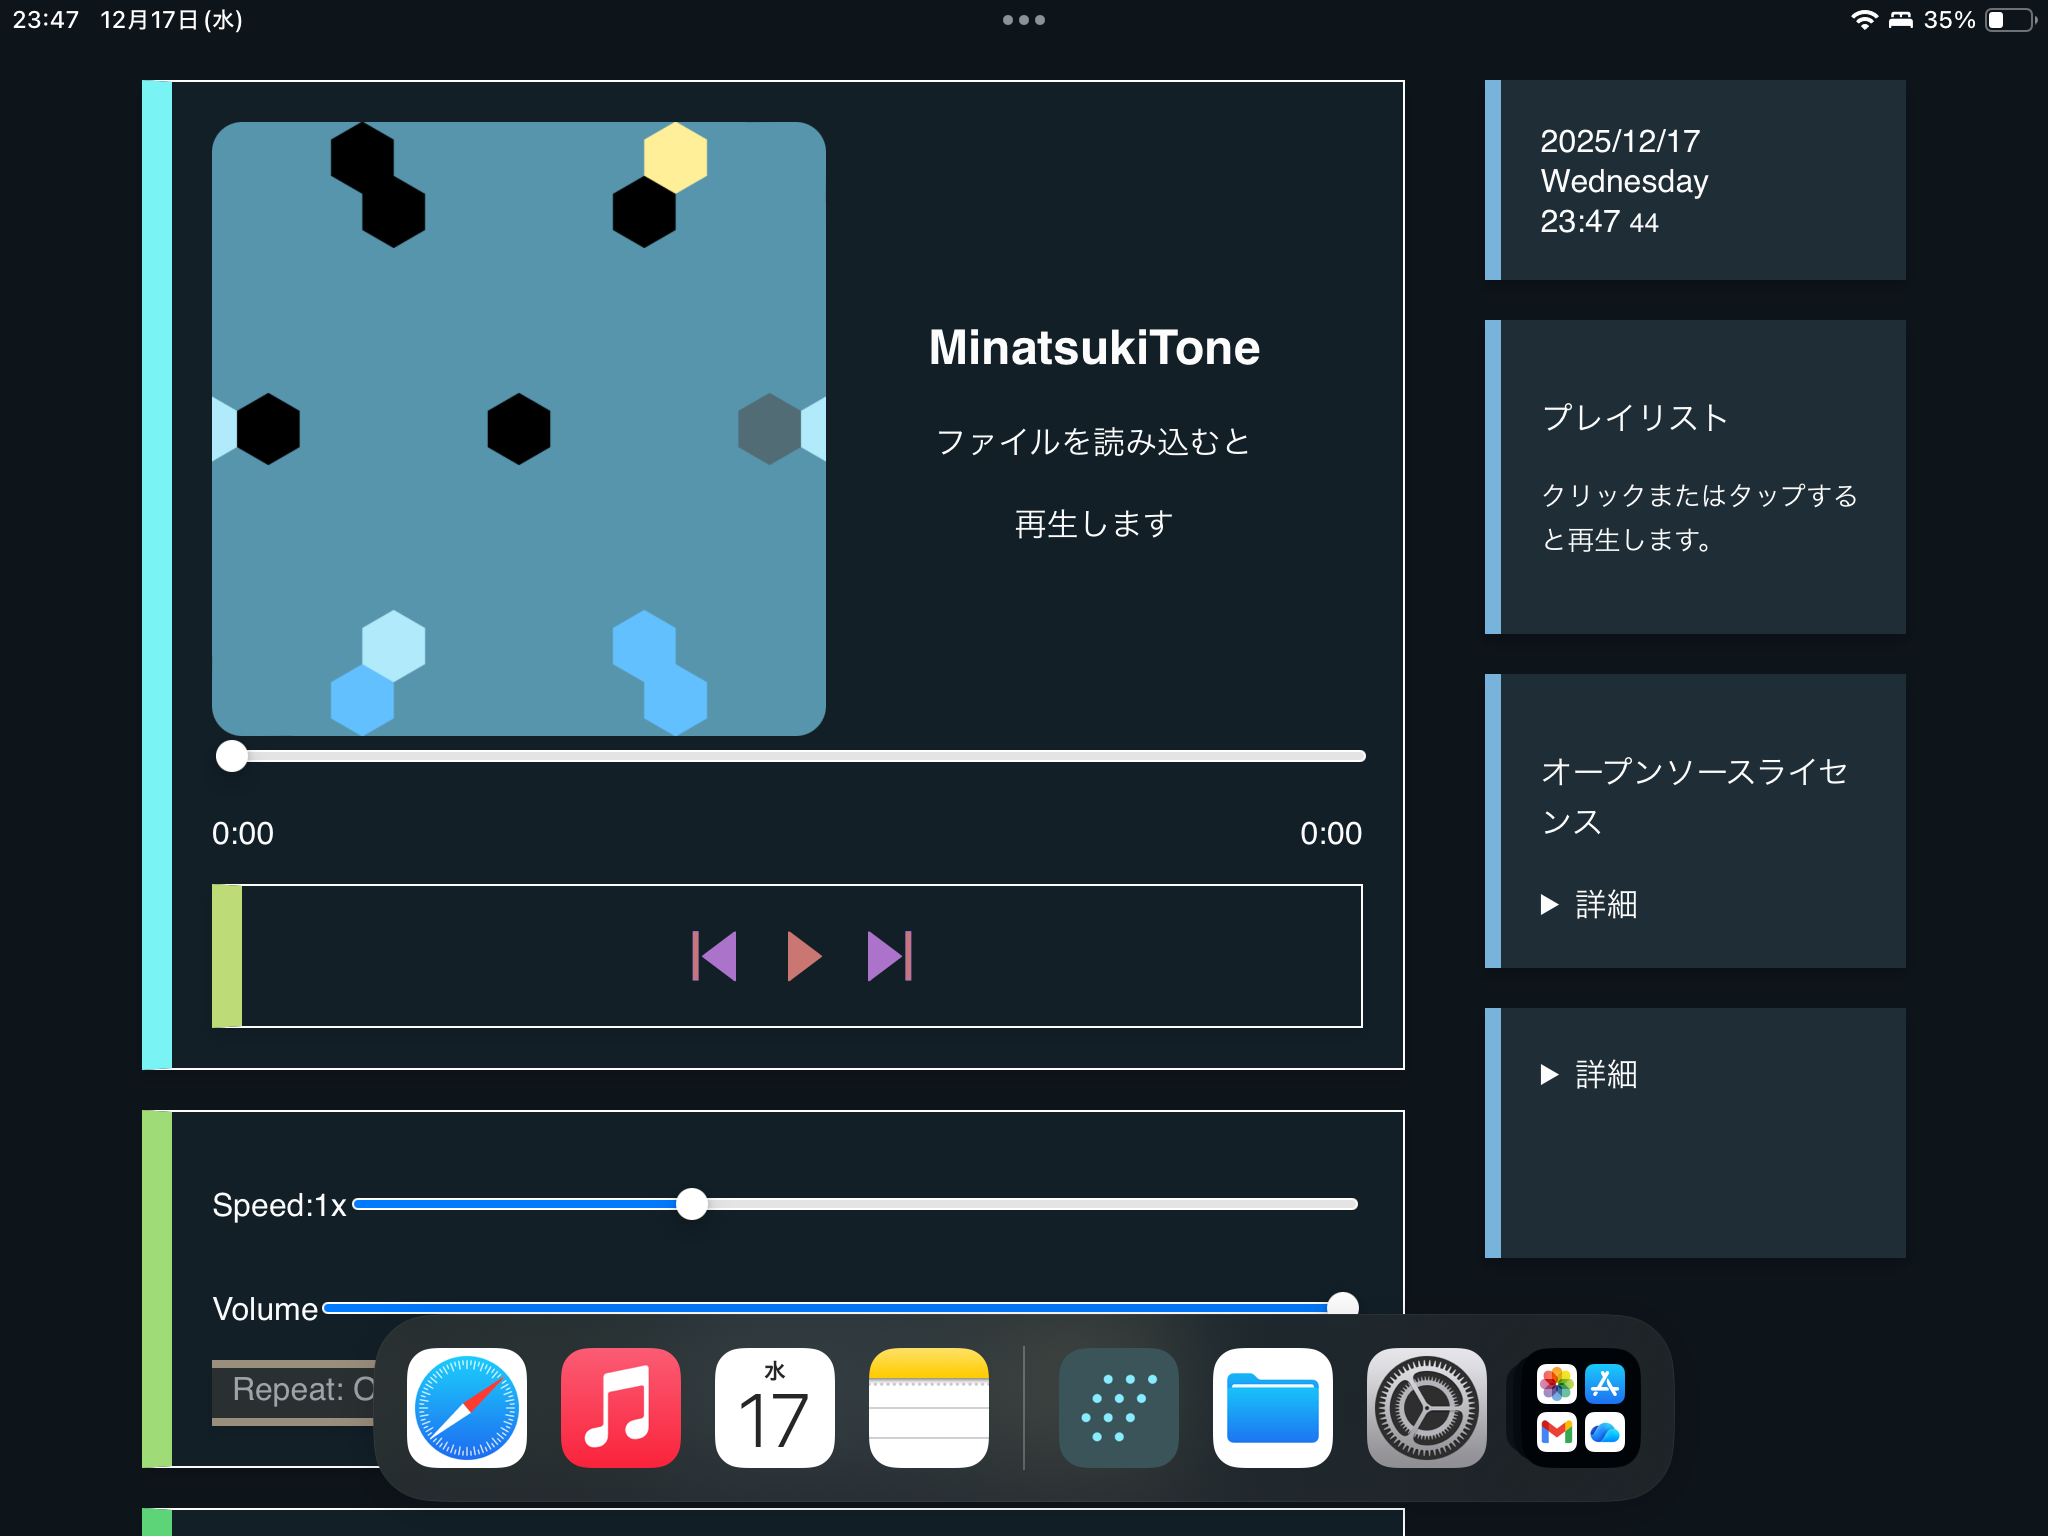Open Safari from the Dock
The height and width of the screenshot is (1536, 2048).
tap(466, 1408)
